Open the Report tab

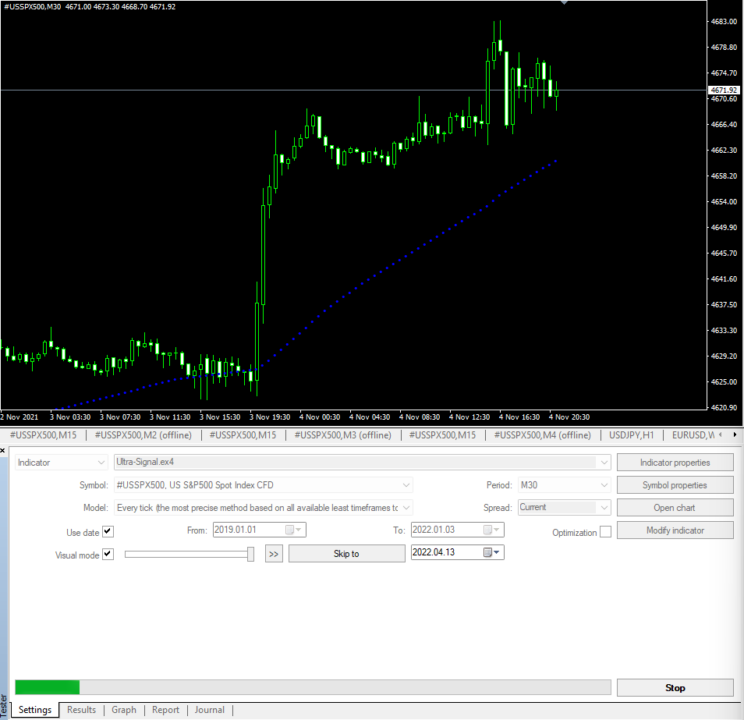point(166,710)
